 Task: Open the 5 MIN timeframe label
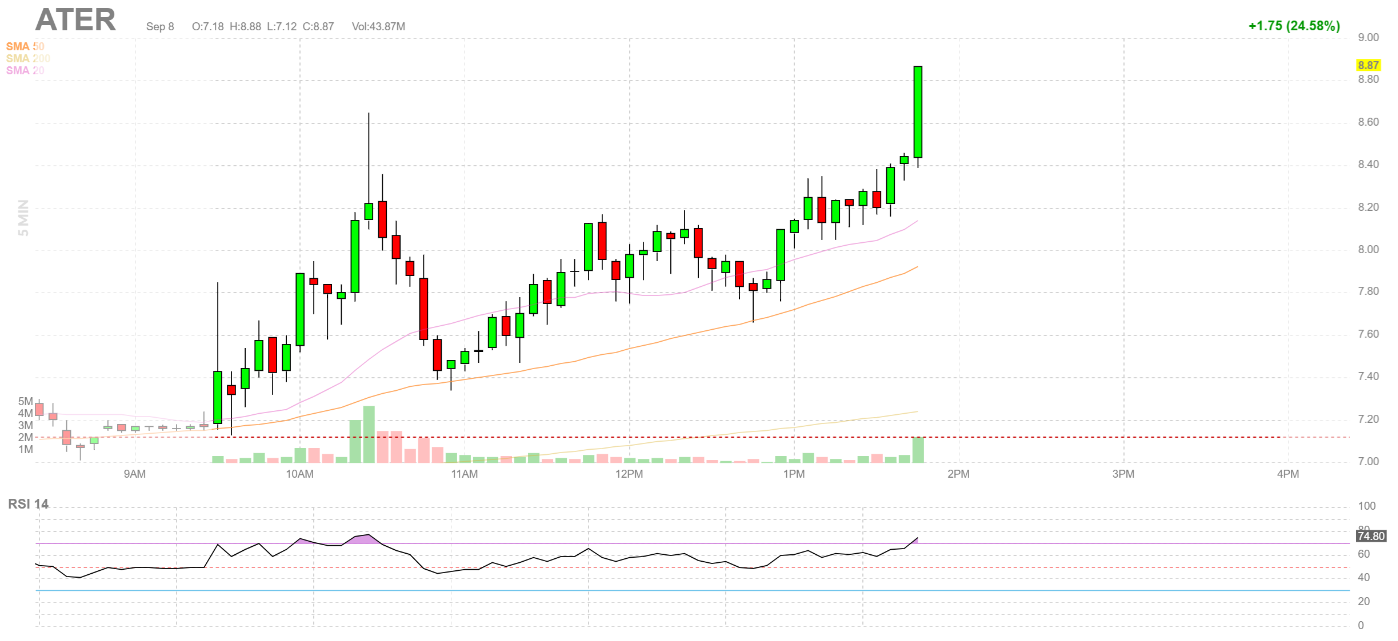[24, 218]
